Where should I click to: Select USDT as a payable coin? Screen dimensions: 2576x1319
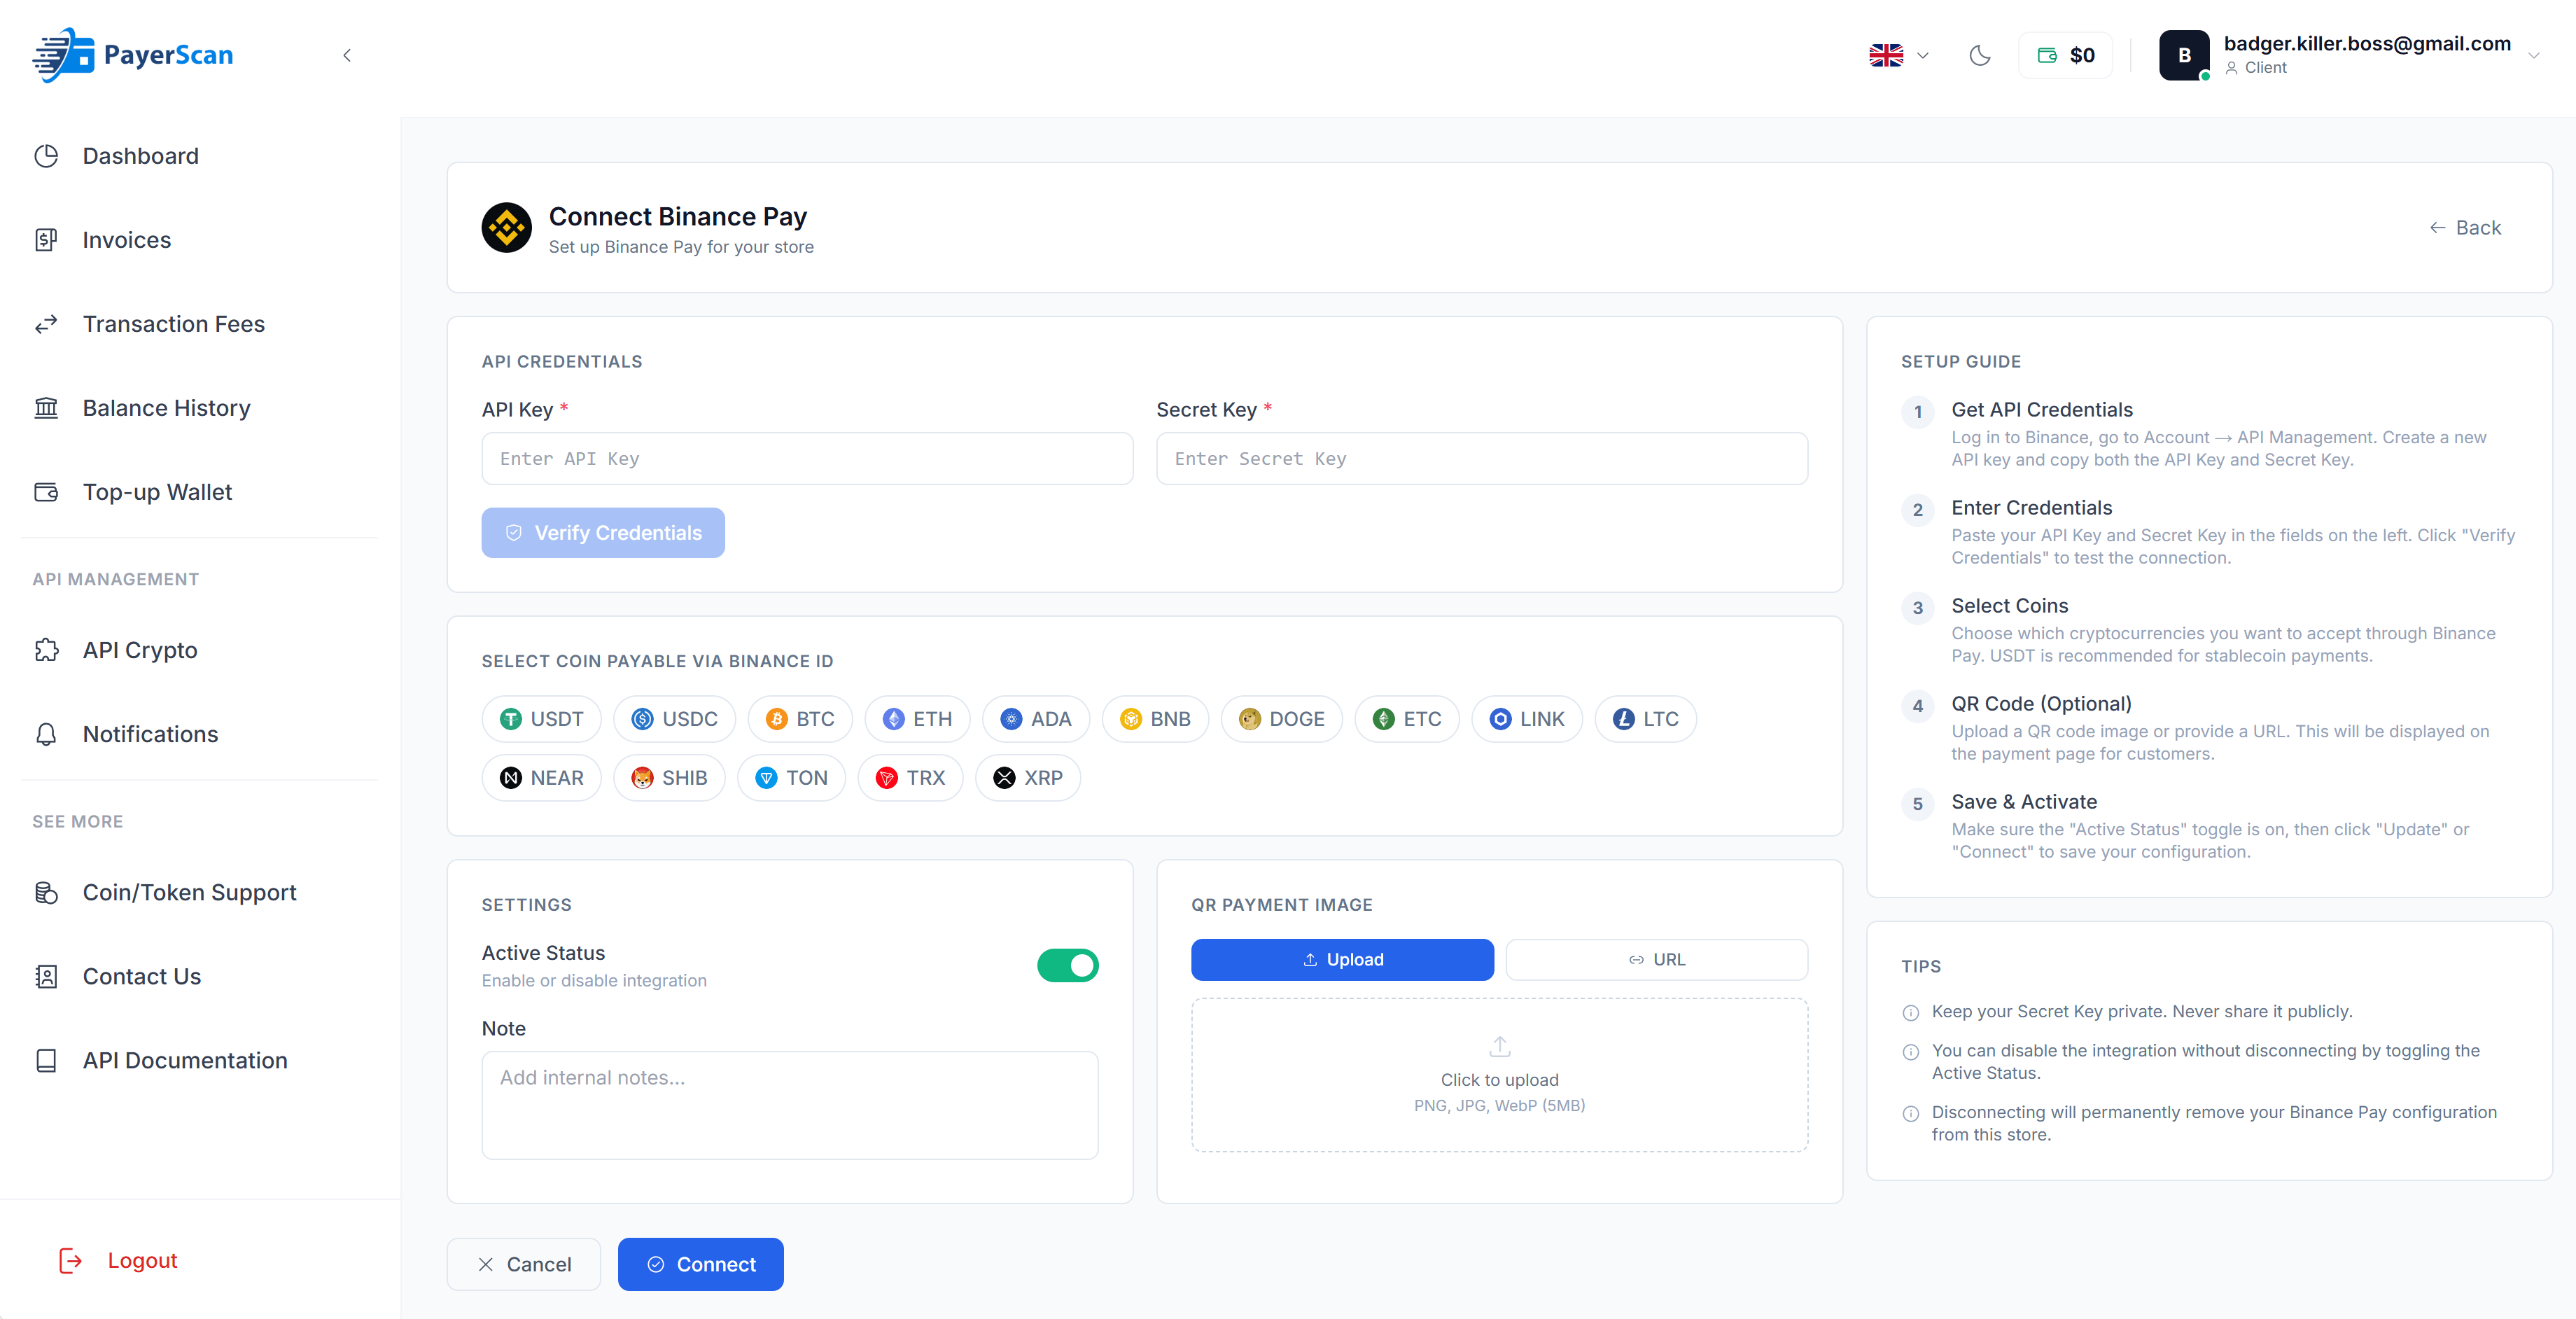pos(541,719)
